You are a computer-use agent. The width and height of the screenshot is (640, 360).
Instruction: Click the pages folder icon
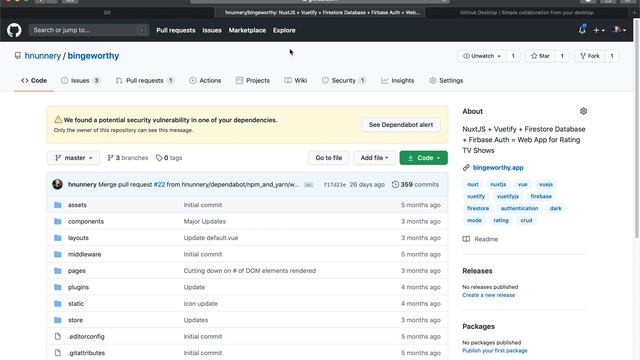tap(58, 271)
